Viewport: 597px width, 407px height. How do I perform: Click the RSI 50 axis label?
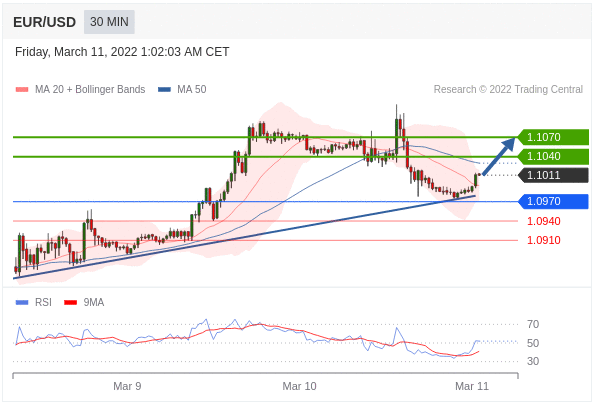(533, 343)
